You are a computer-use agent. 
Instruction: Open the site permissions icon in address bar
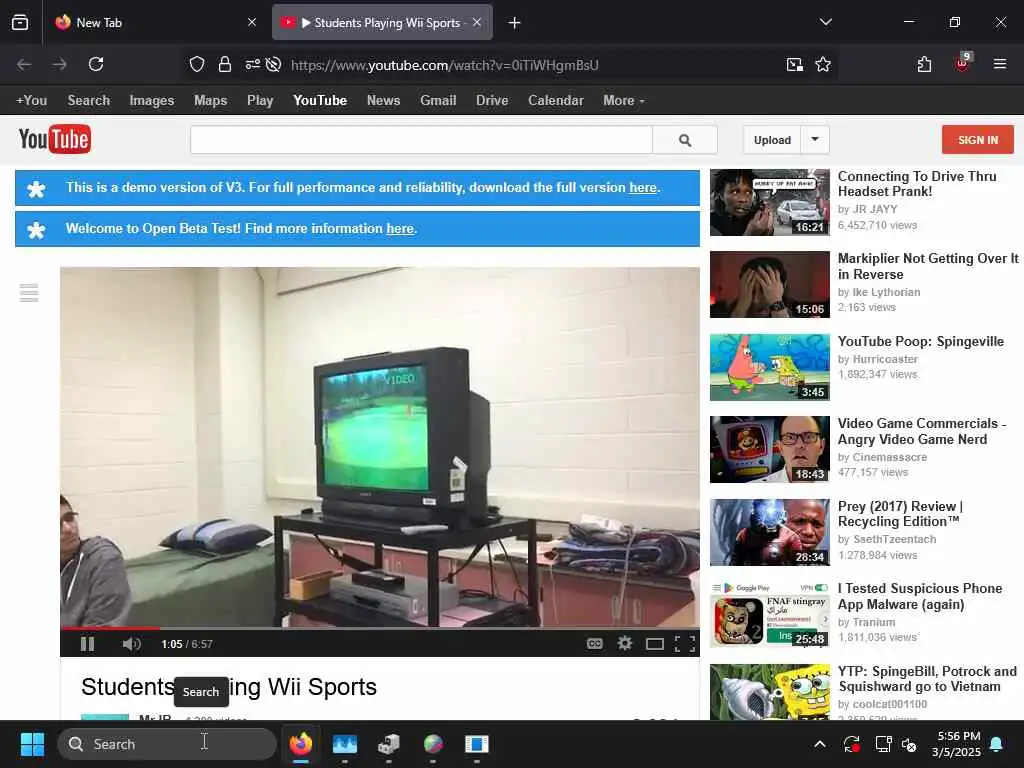click(x=252, y=64)
